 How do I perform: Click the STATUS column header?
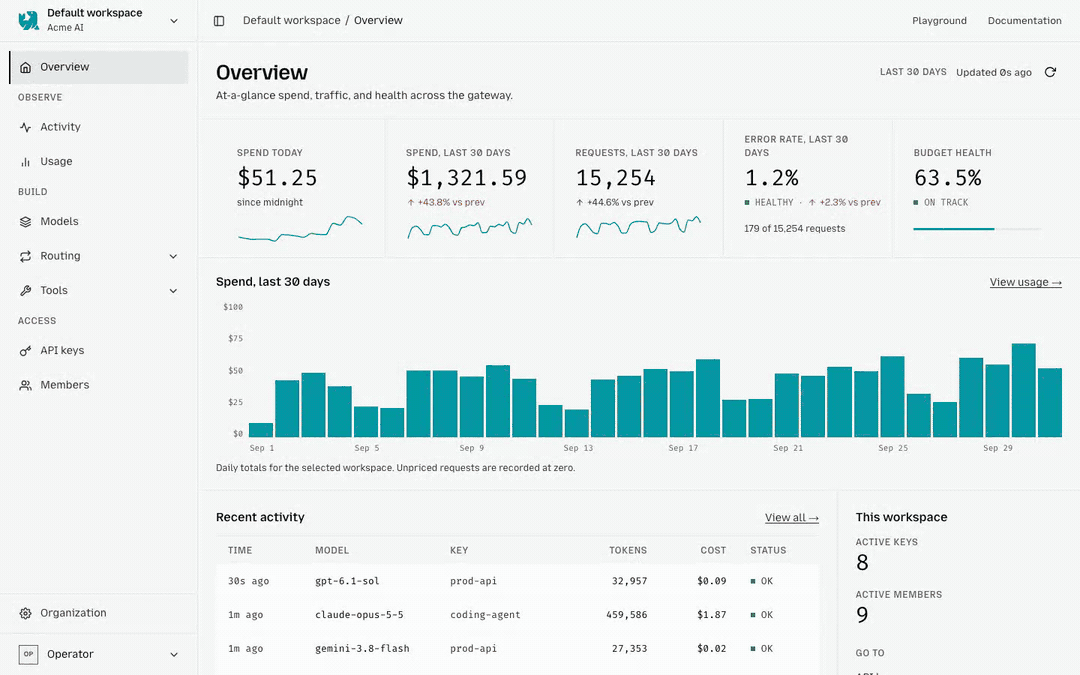point(768,550)
